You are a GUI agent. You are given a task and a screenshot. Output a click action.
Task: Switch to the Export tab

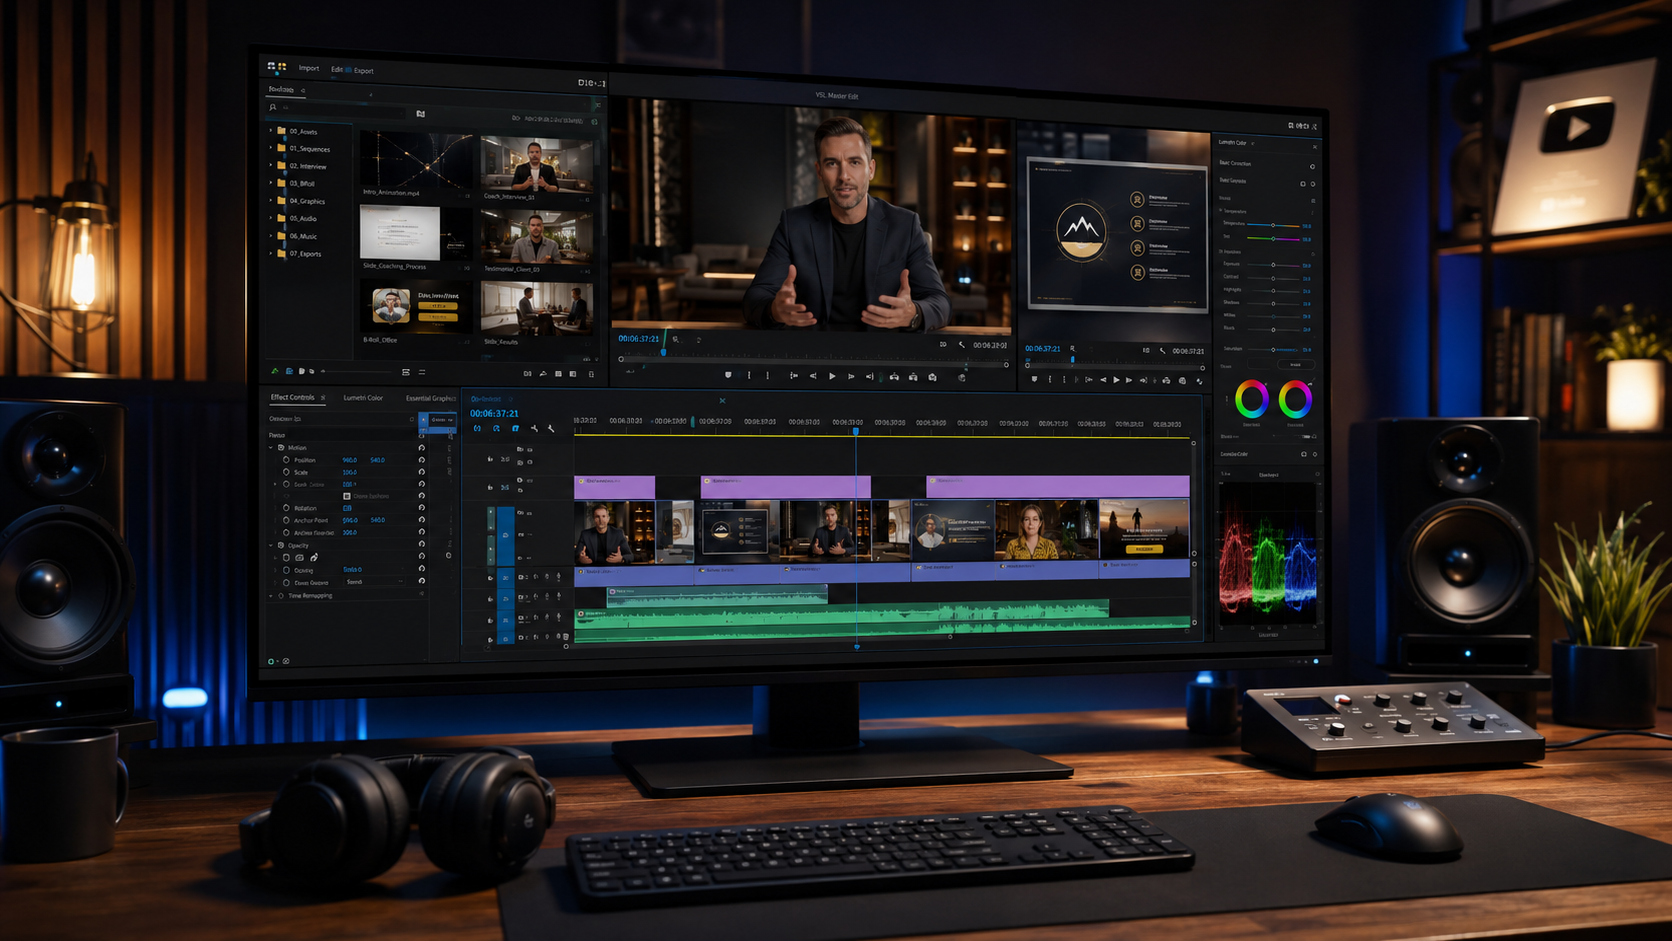coord(364,71)
